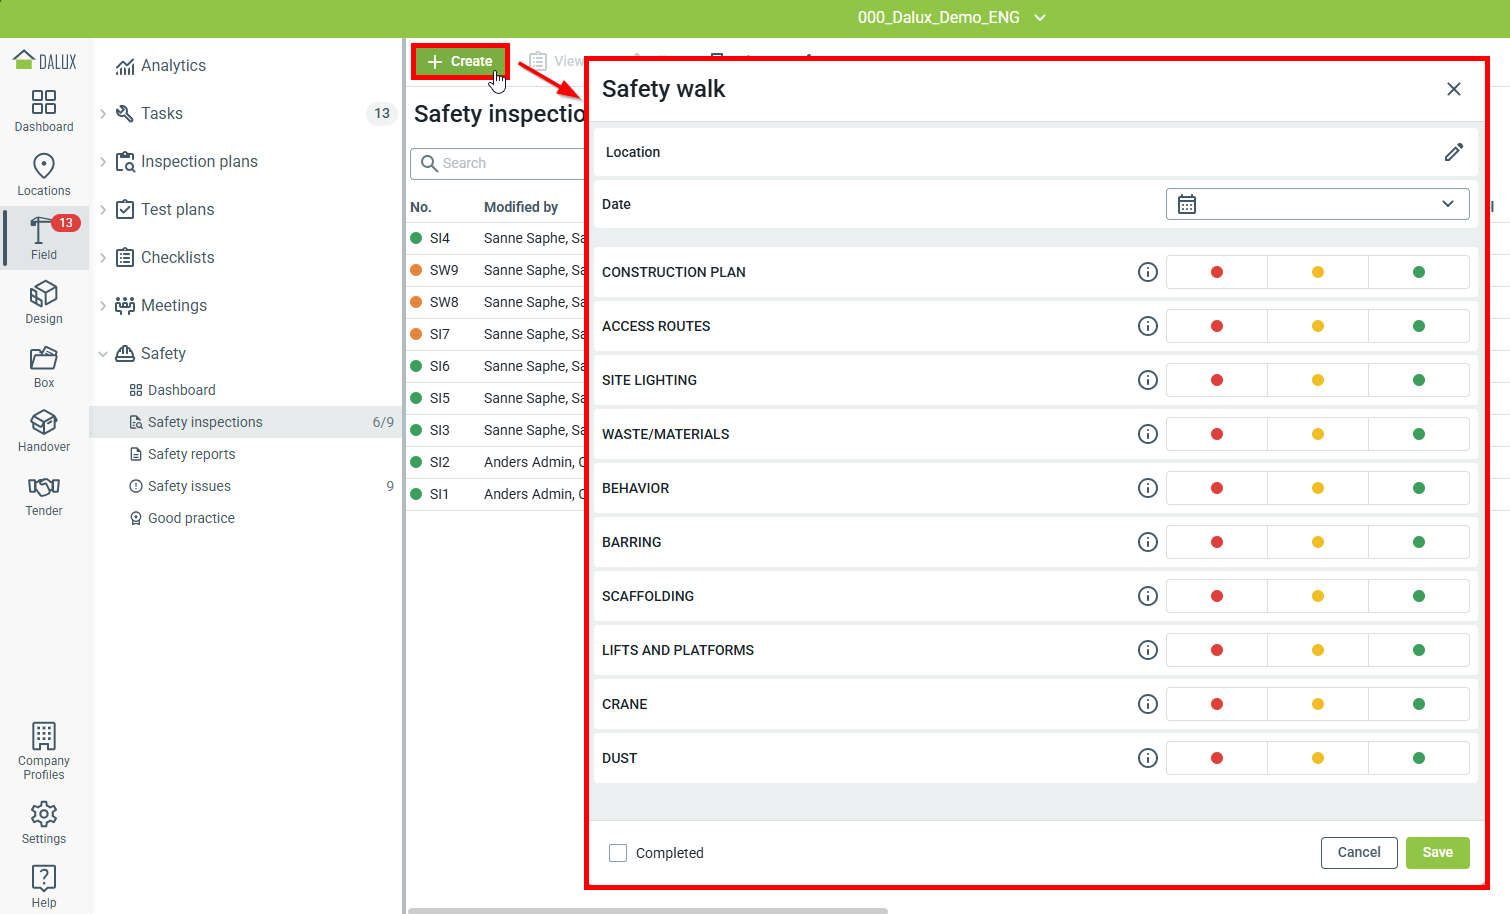Tick the Completed checkbox
This screenshot has height=914, width=1510.
618,853
